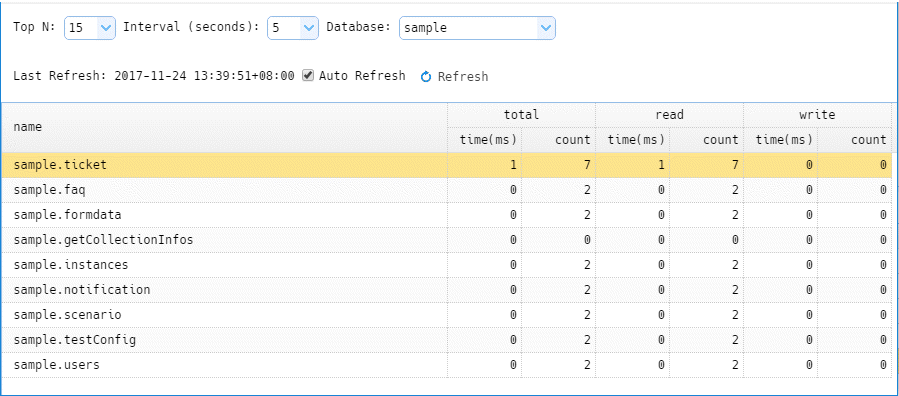This screenshot has height=396, width=899.
Task: Toggle the Auto Refresh checkbox
Action: click(x=308, y=75)
